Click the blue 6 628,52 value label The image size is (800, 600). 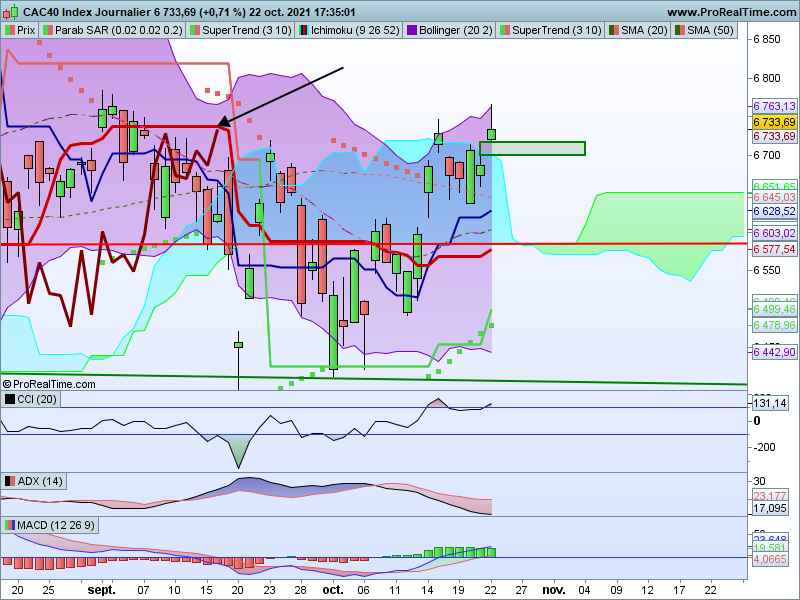tap(774, 211)
